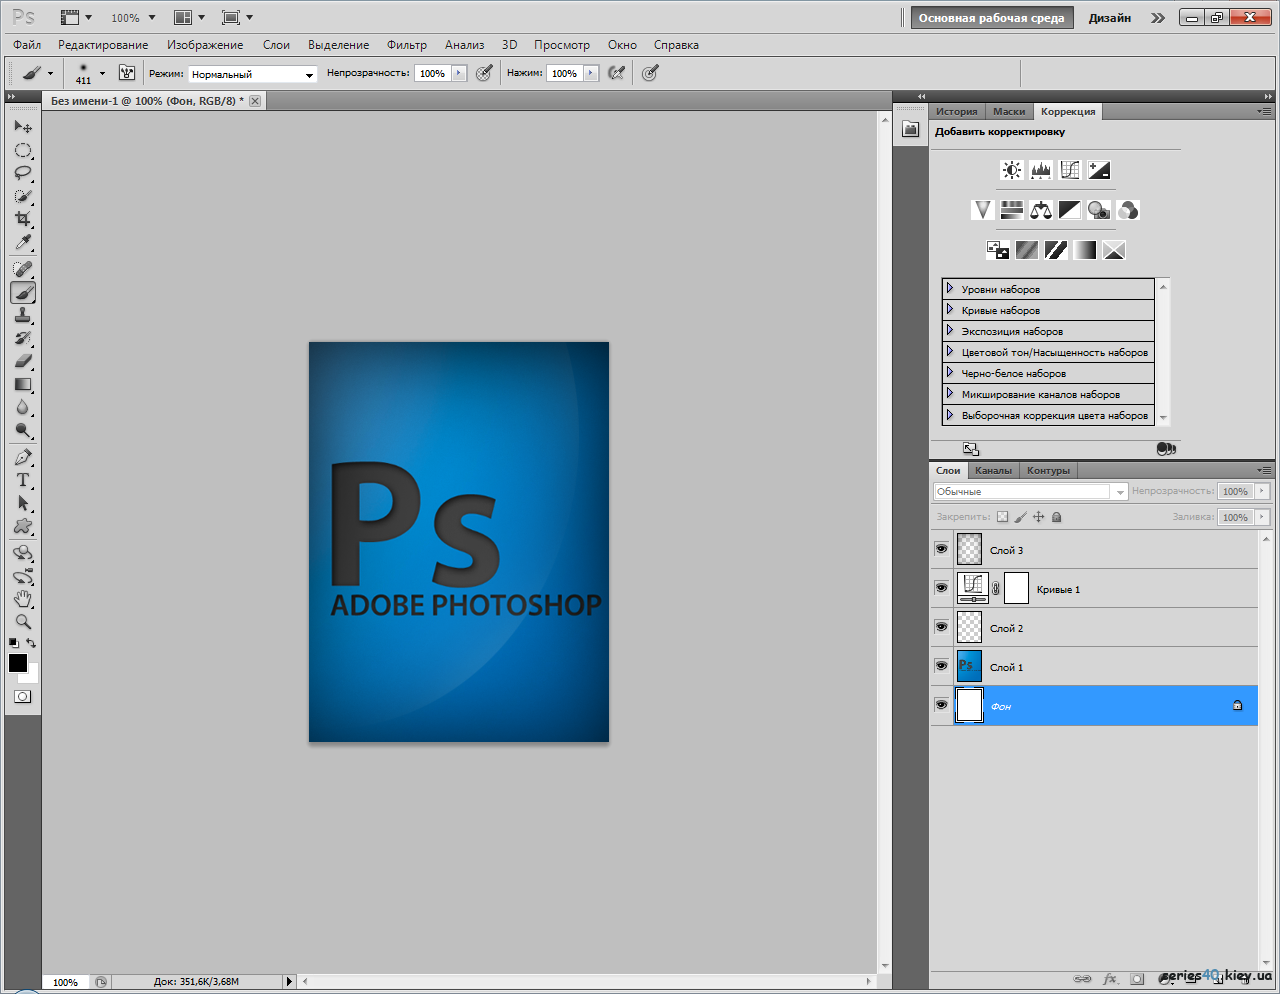Screen dimensions: 1280x994
Task: Select the Elliptical Marquee tool
Action: click(23, 150)
